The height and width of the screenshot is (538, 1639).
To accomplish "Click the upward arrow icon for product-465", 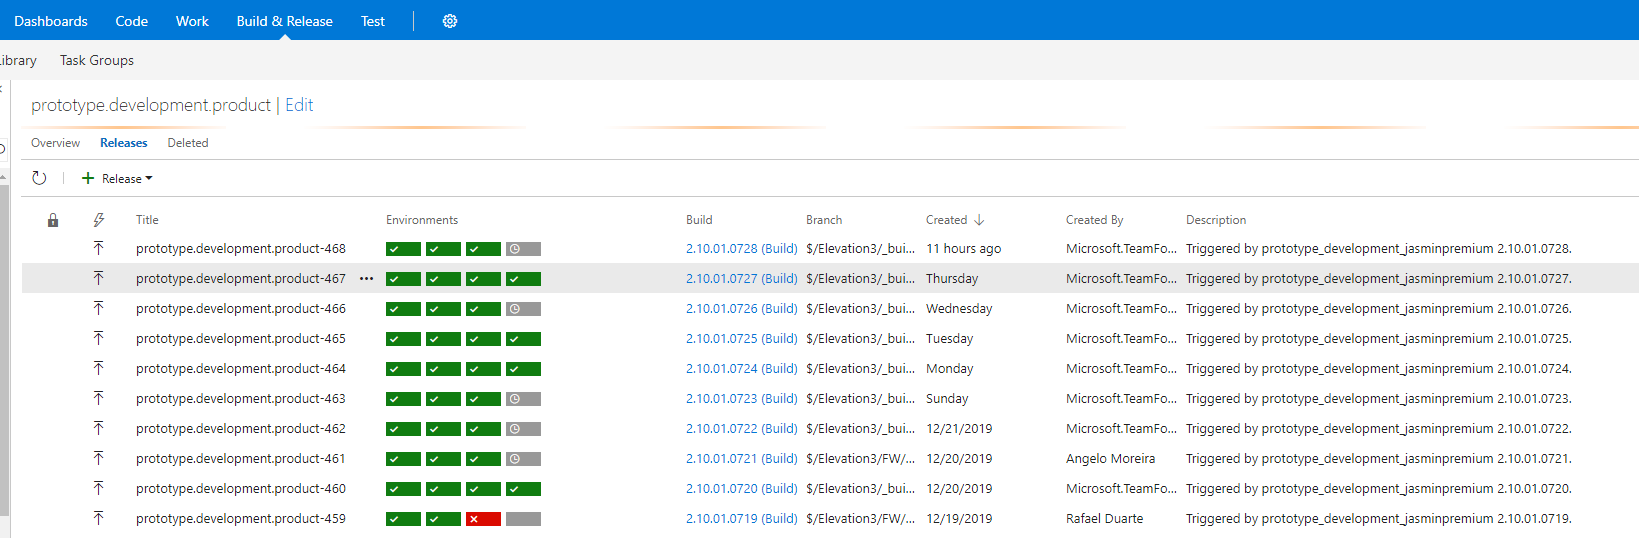I will click(98, 338).
